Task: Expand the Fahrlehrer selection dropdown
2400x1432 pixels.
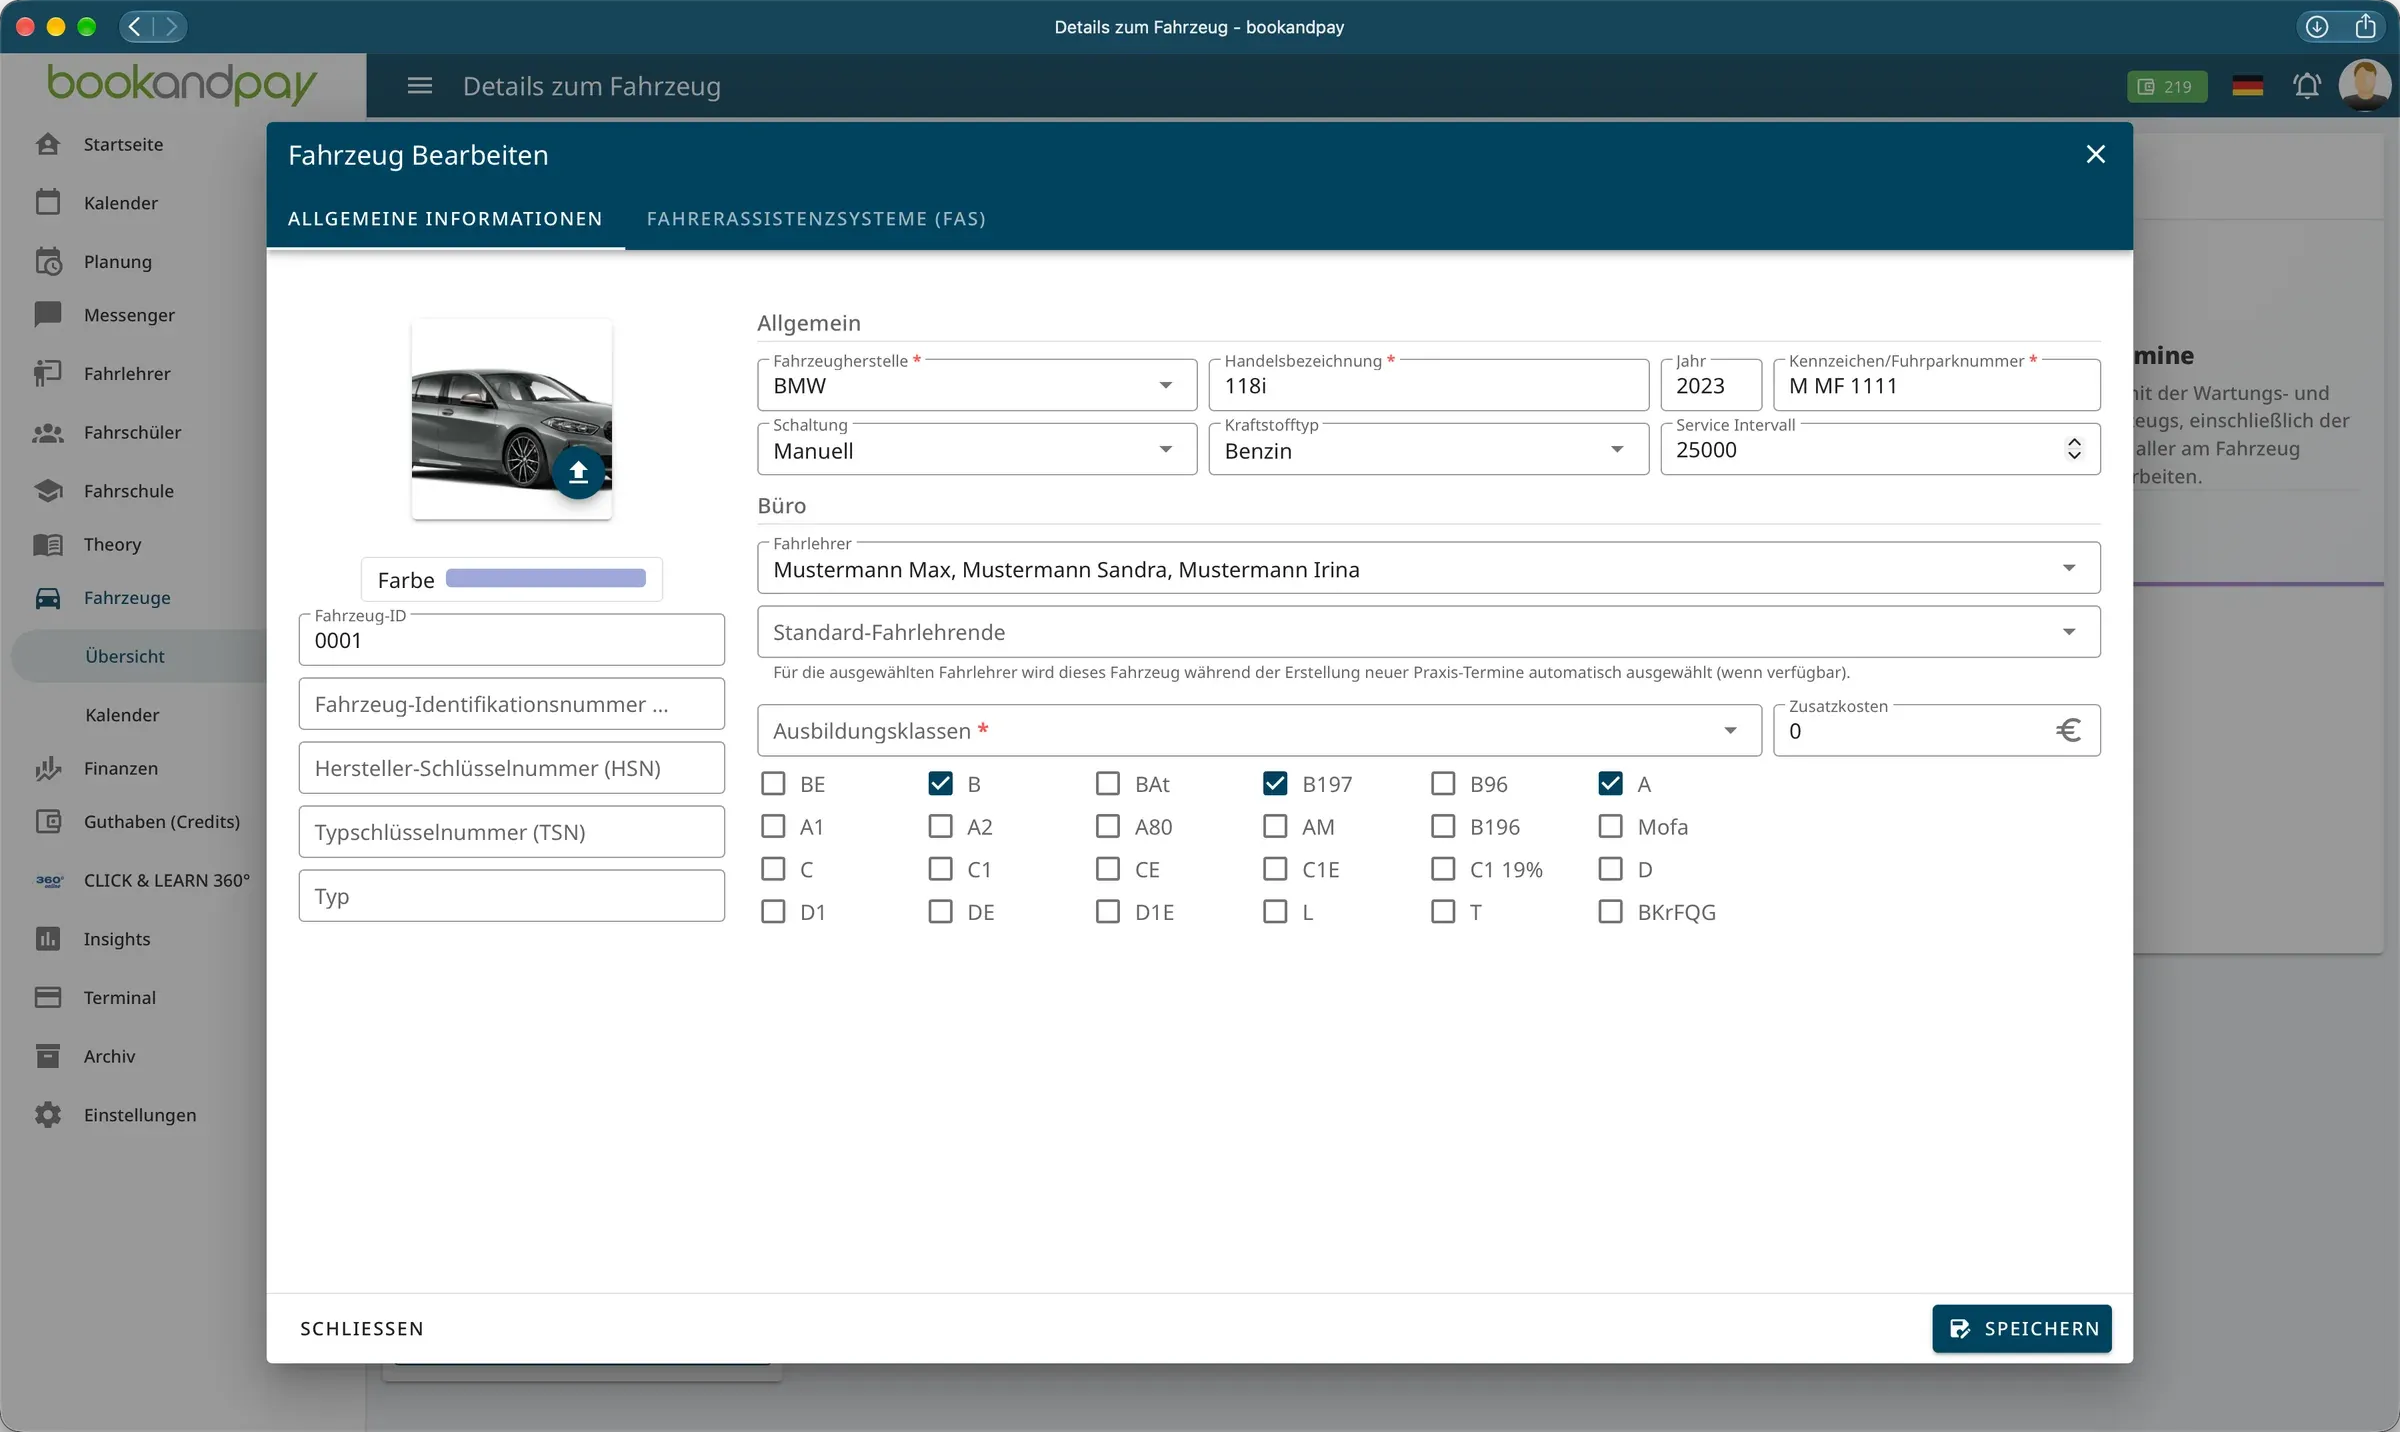Action: point(1428,568)
